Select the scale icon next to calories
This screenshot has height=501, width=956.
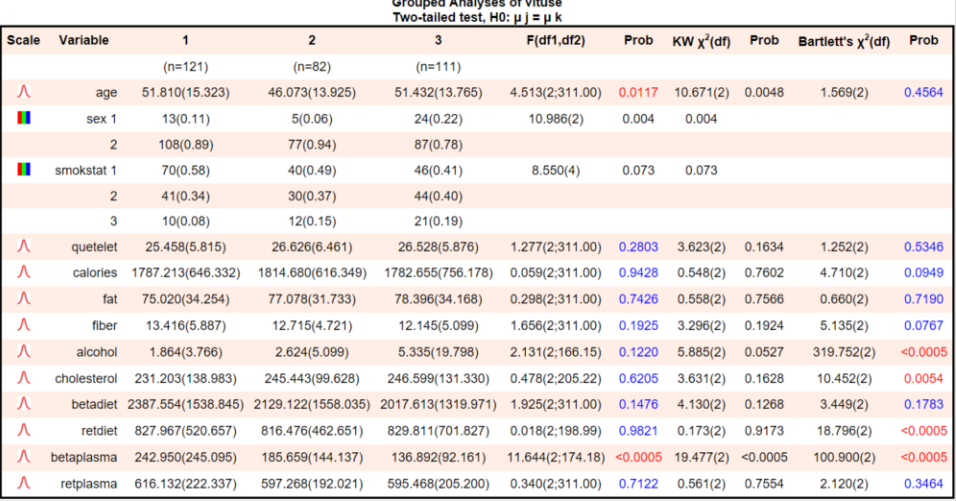pyautogui.click(x=24, y=272)
